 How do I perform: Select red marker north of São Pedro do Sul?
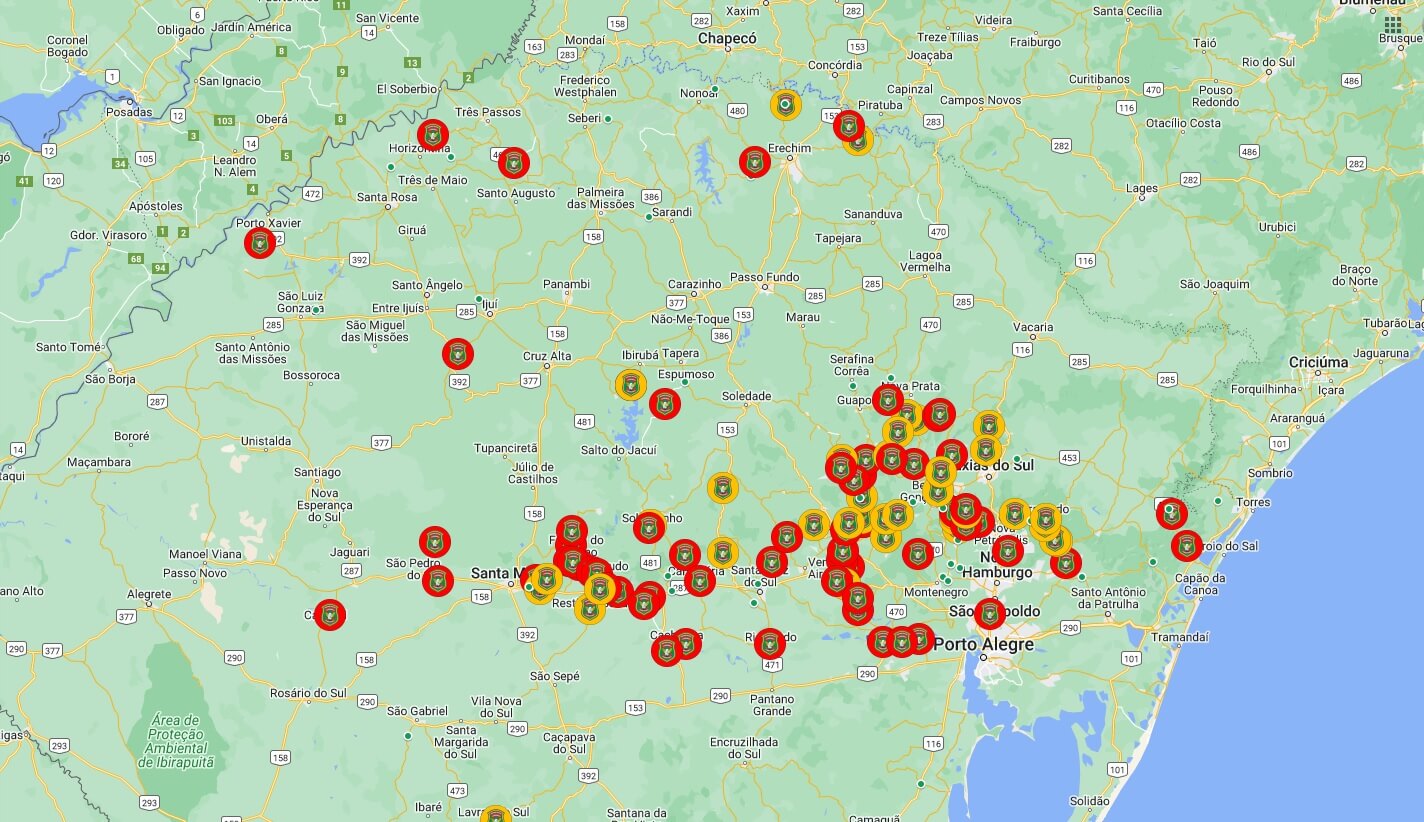point(435,542)
